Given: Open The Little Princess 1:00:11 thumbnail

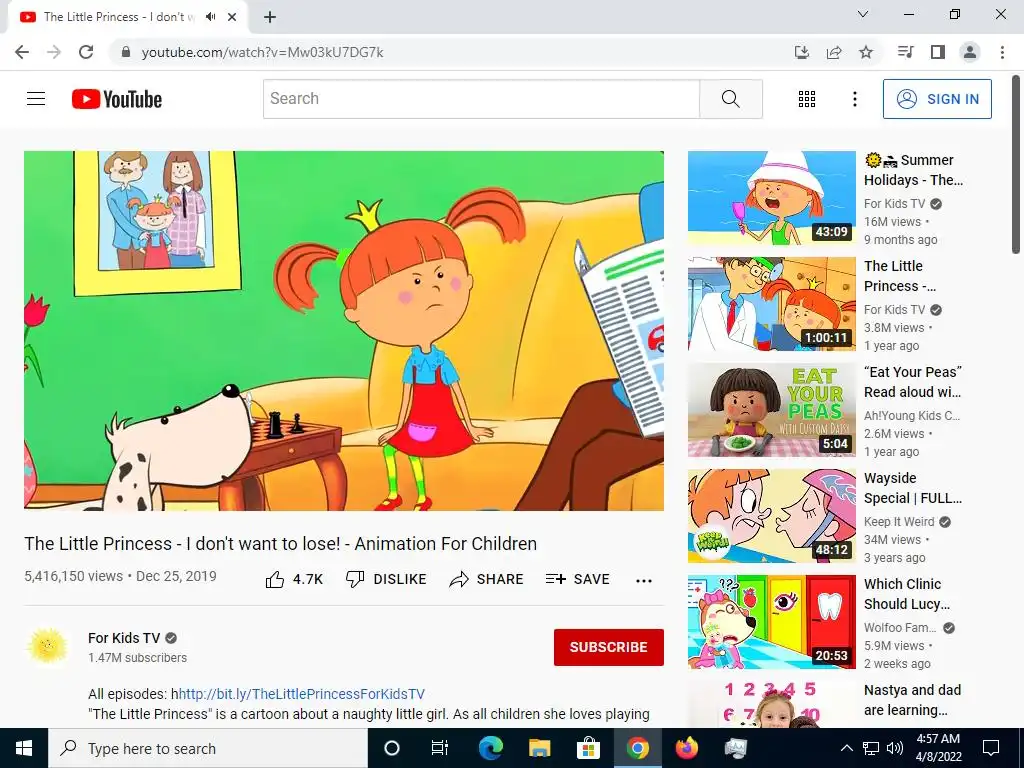Looking at the screenshot, I should (x=771, y=304).
